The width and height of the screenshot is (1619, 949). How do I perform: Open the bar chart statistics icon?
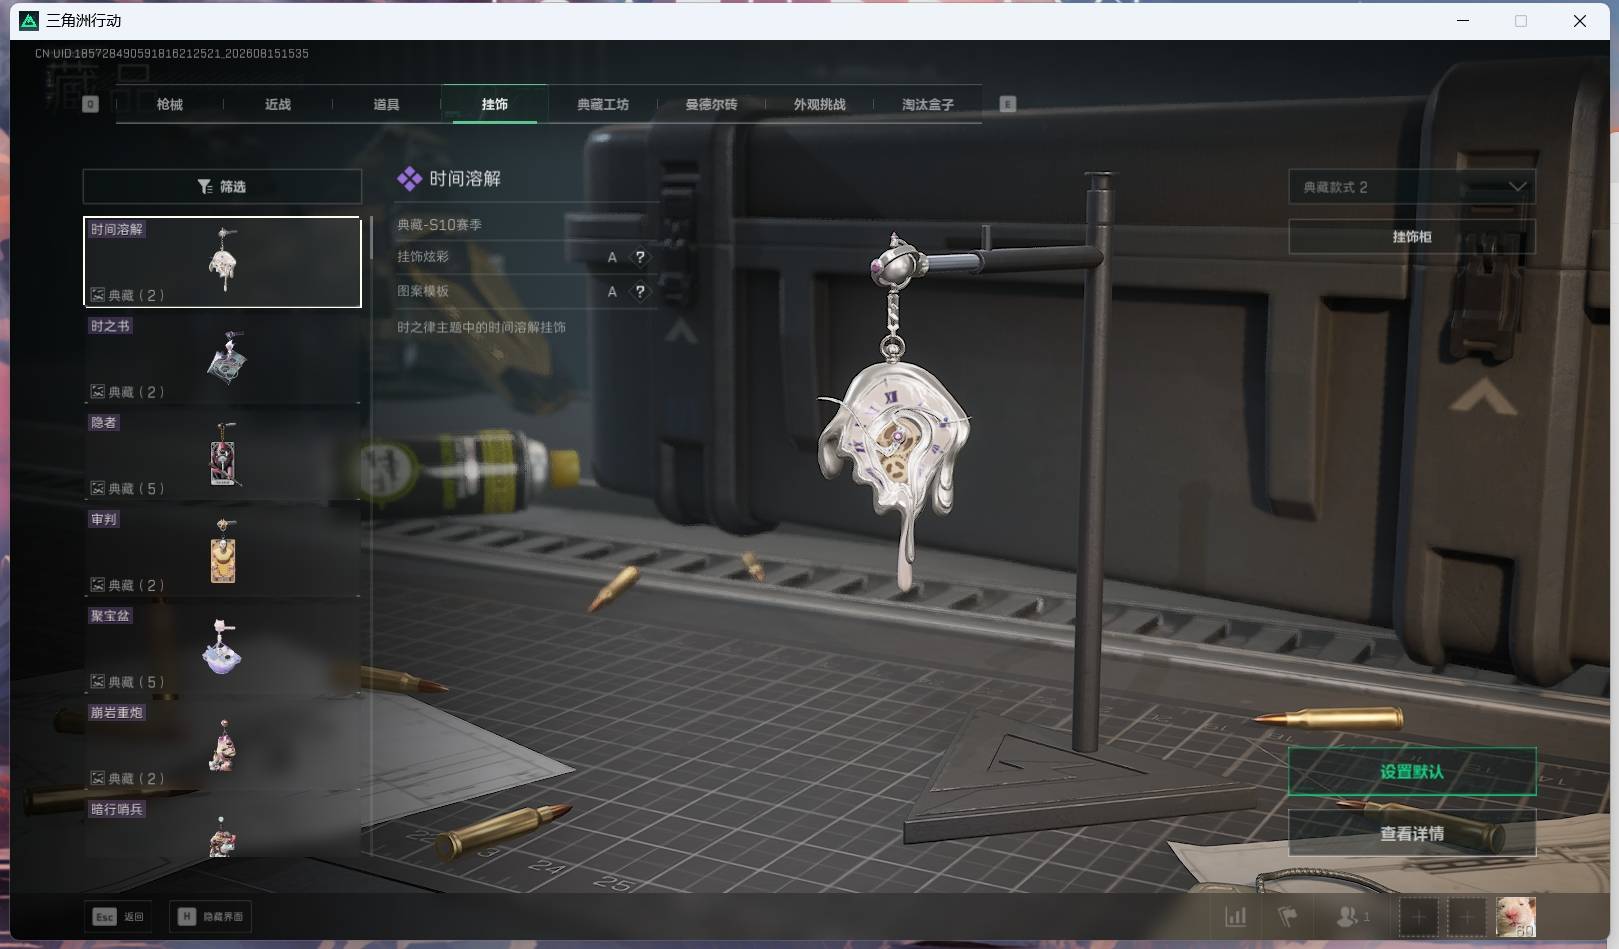pyautogui.click(x=1236, y=916)
